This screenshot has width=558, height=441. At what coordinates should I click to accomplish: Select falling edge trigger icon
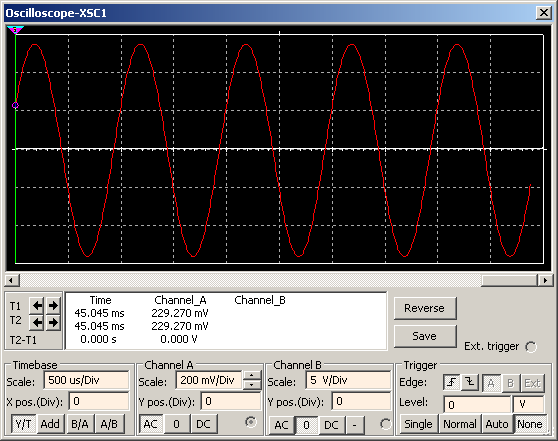[x=470, y=383]
